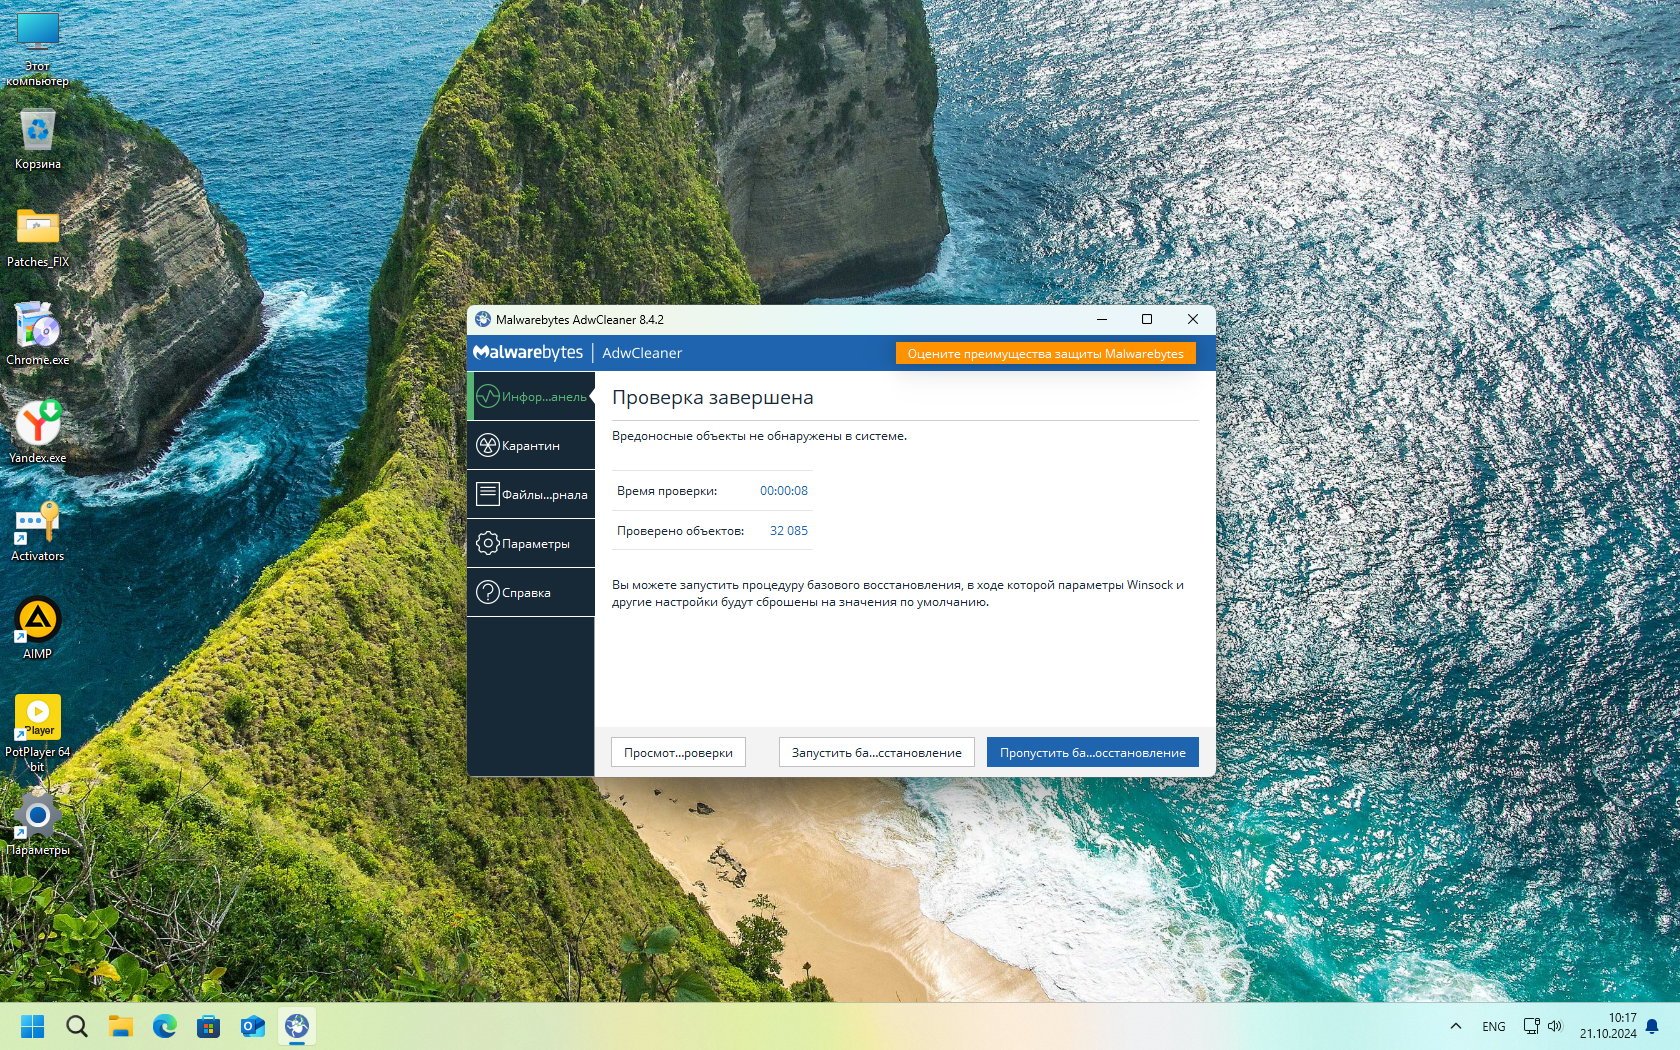Open the Параметры sidebar section
The image size is (1680, 1050).
(531, 543)
